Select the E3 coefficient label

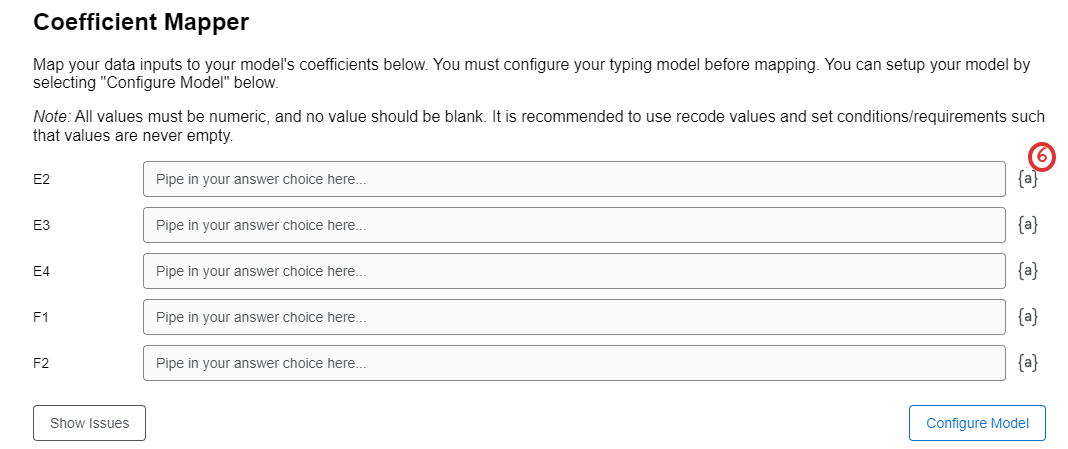pos(42,226)
